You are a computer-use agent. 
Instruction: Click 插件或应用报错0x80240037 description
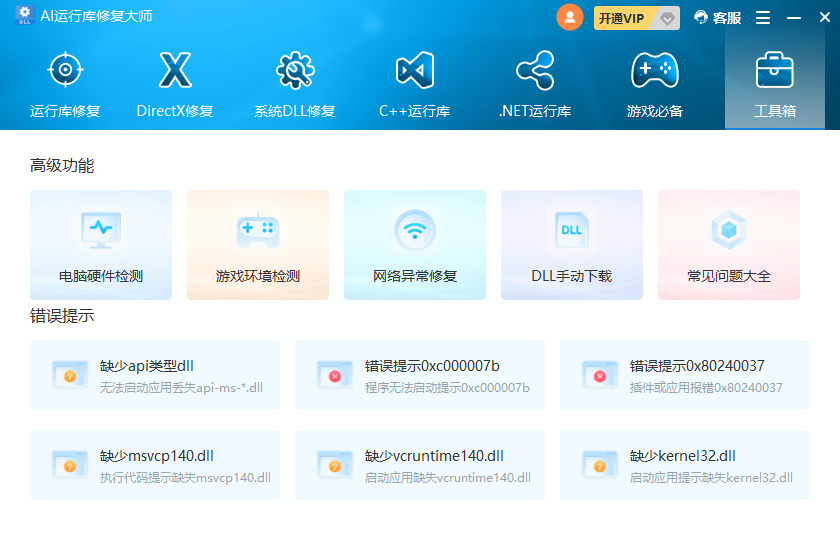click(x=706, y=388)
